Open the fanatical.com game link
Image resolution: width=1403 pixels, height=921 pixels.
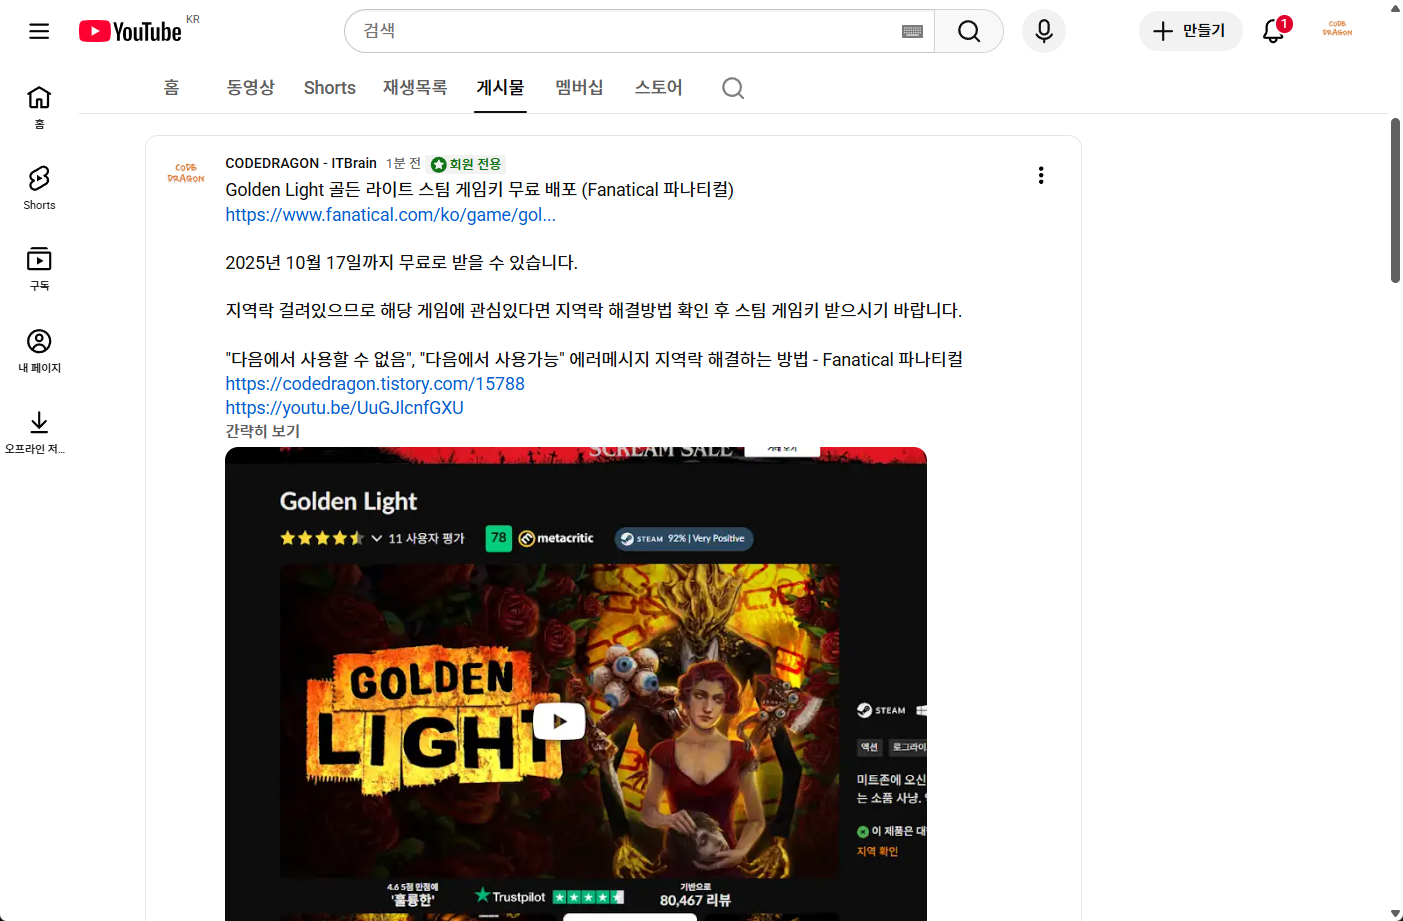(x=391, y=214)
